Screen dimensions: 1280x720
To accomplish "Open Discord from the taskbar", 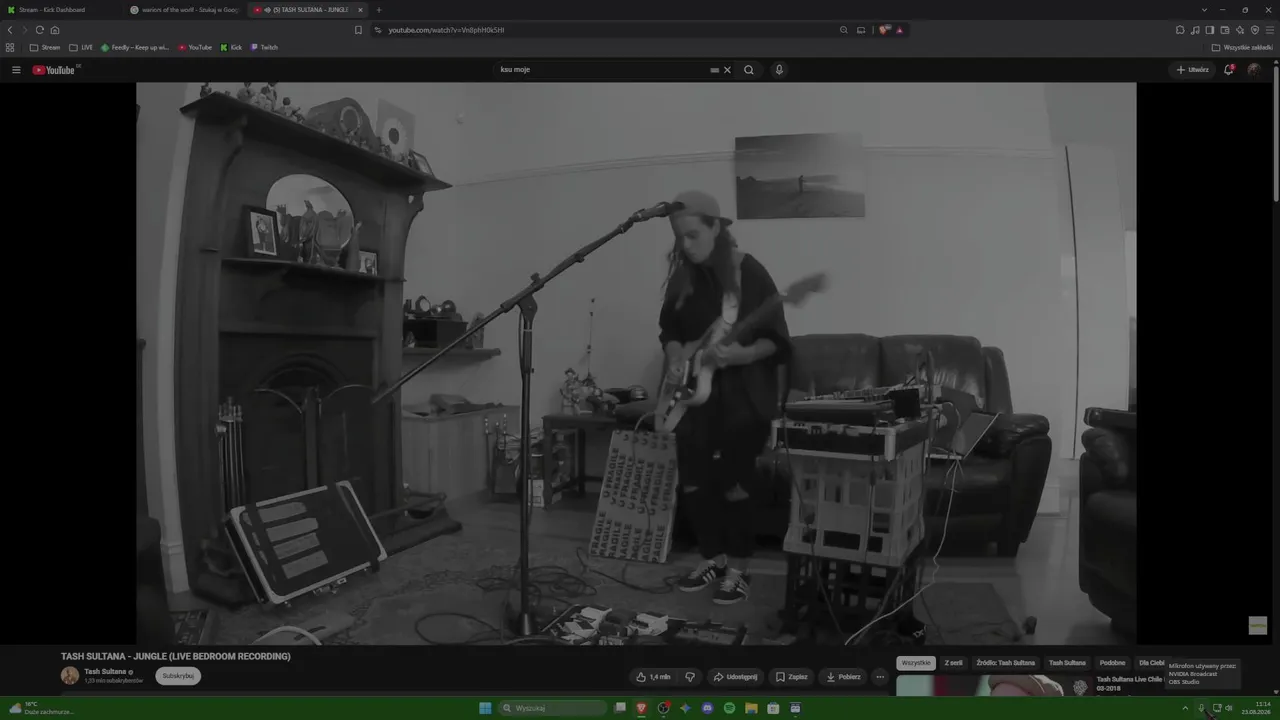I will [x=707, y=708].
